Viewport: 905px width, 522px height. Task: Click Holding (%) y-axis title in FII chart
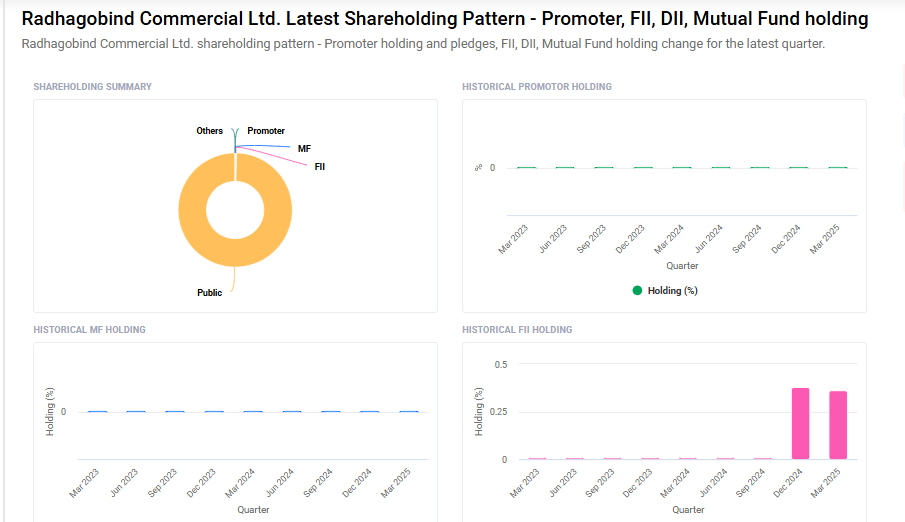[478, 412]
